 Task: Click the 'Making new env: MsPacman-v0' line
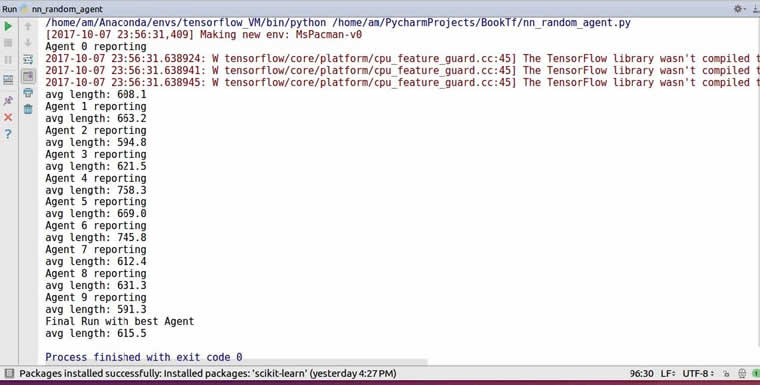pyautogui.click(x=204, y=34)
